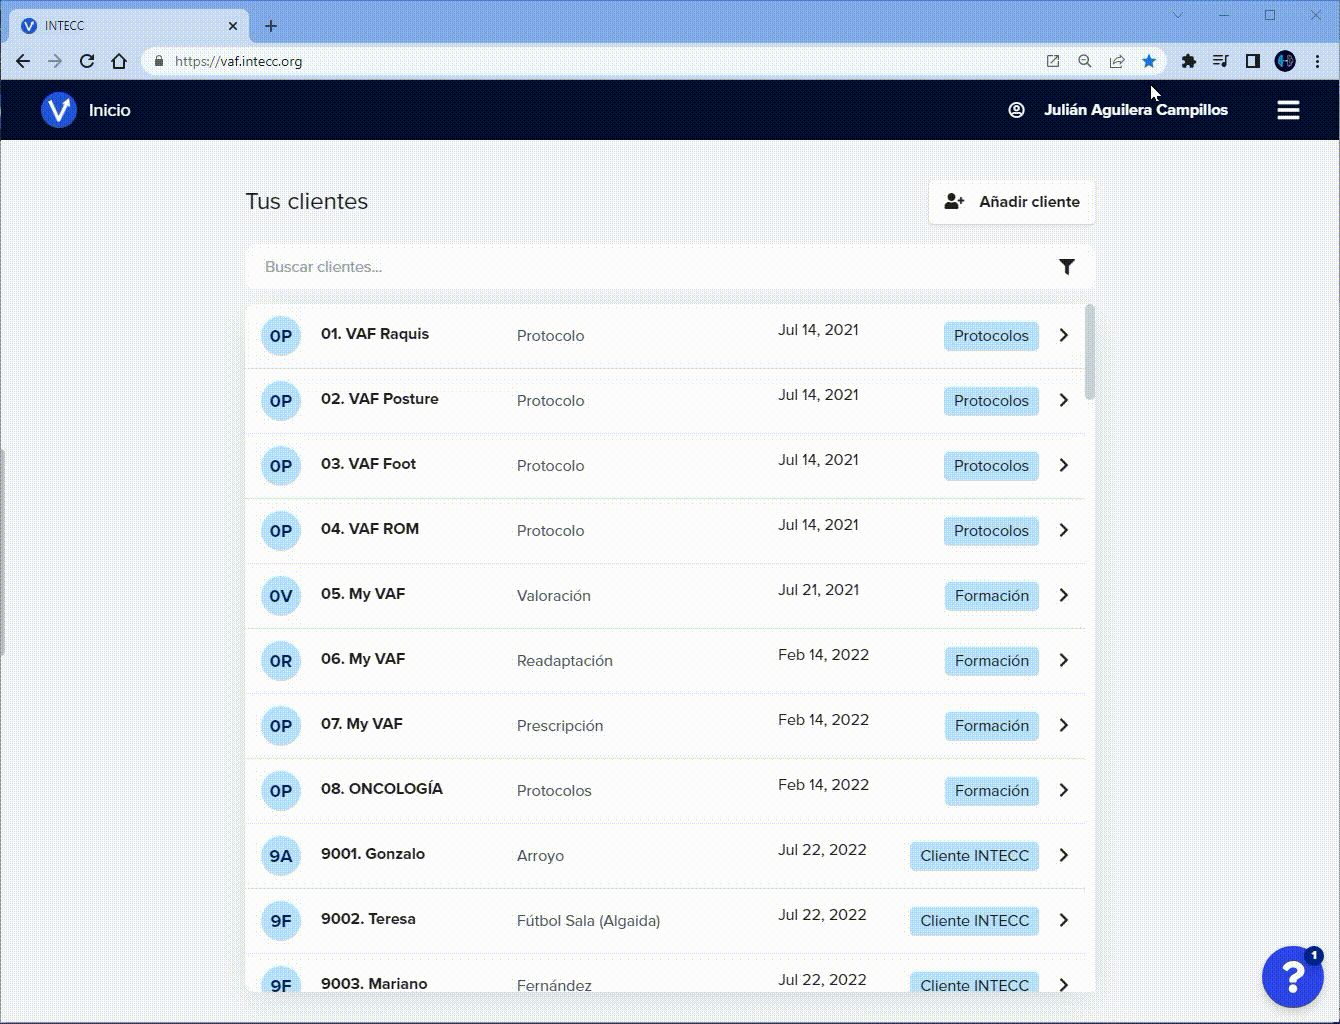The width and height of the screenshot is (1340, 1024).
Task: Open the hamburger menu
Action: click(1288, 110)
